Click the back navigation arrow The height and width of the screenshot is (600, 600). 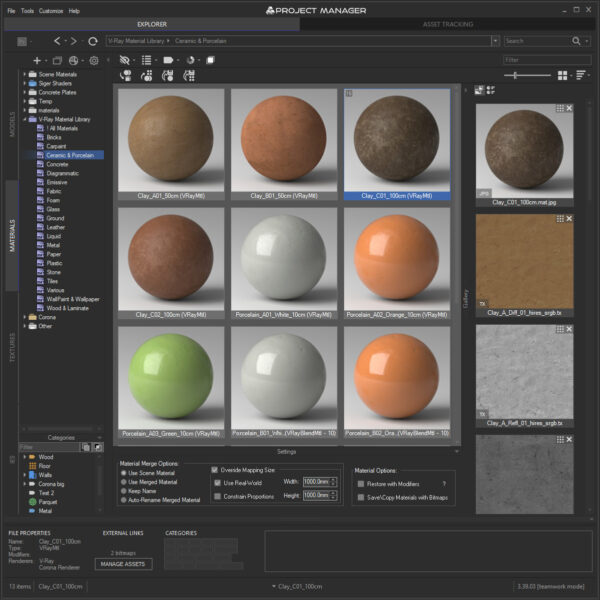(x=57, y=41)
